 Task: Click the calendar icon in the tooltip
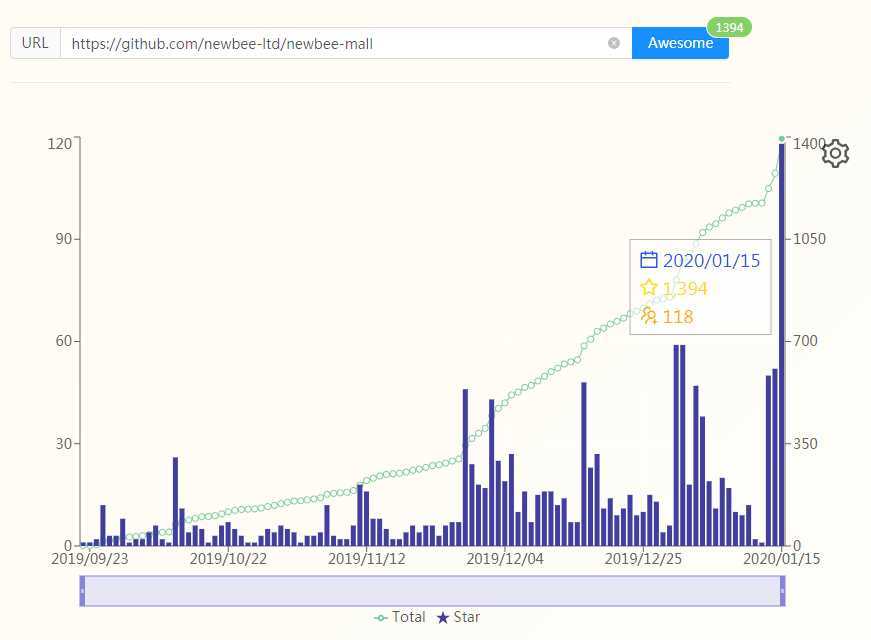[648, 260]
